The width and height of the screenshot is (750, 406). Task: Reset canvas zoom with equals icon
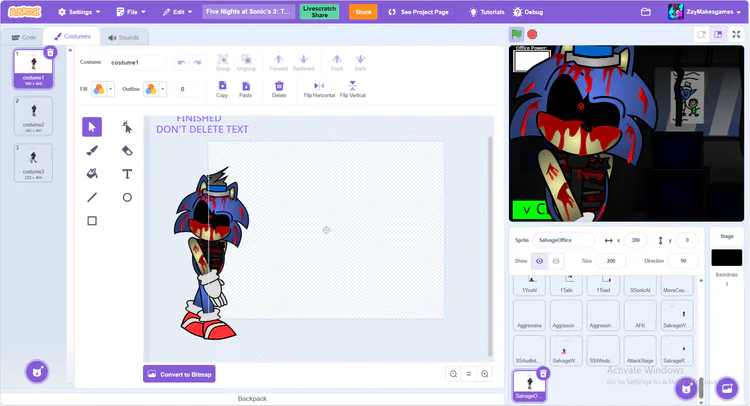(469, 374)
